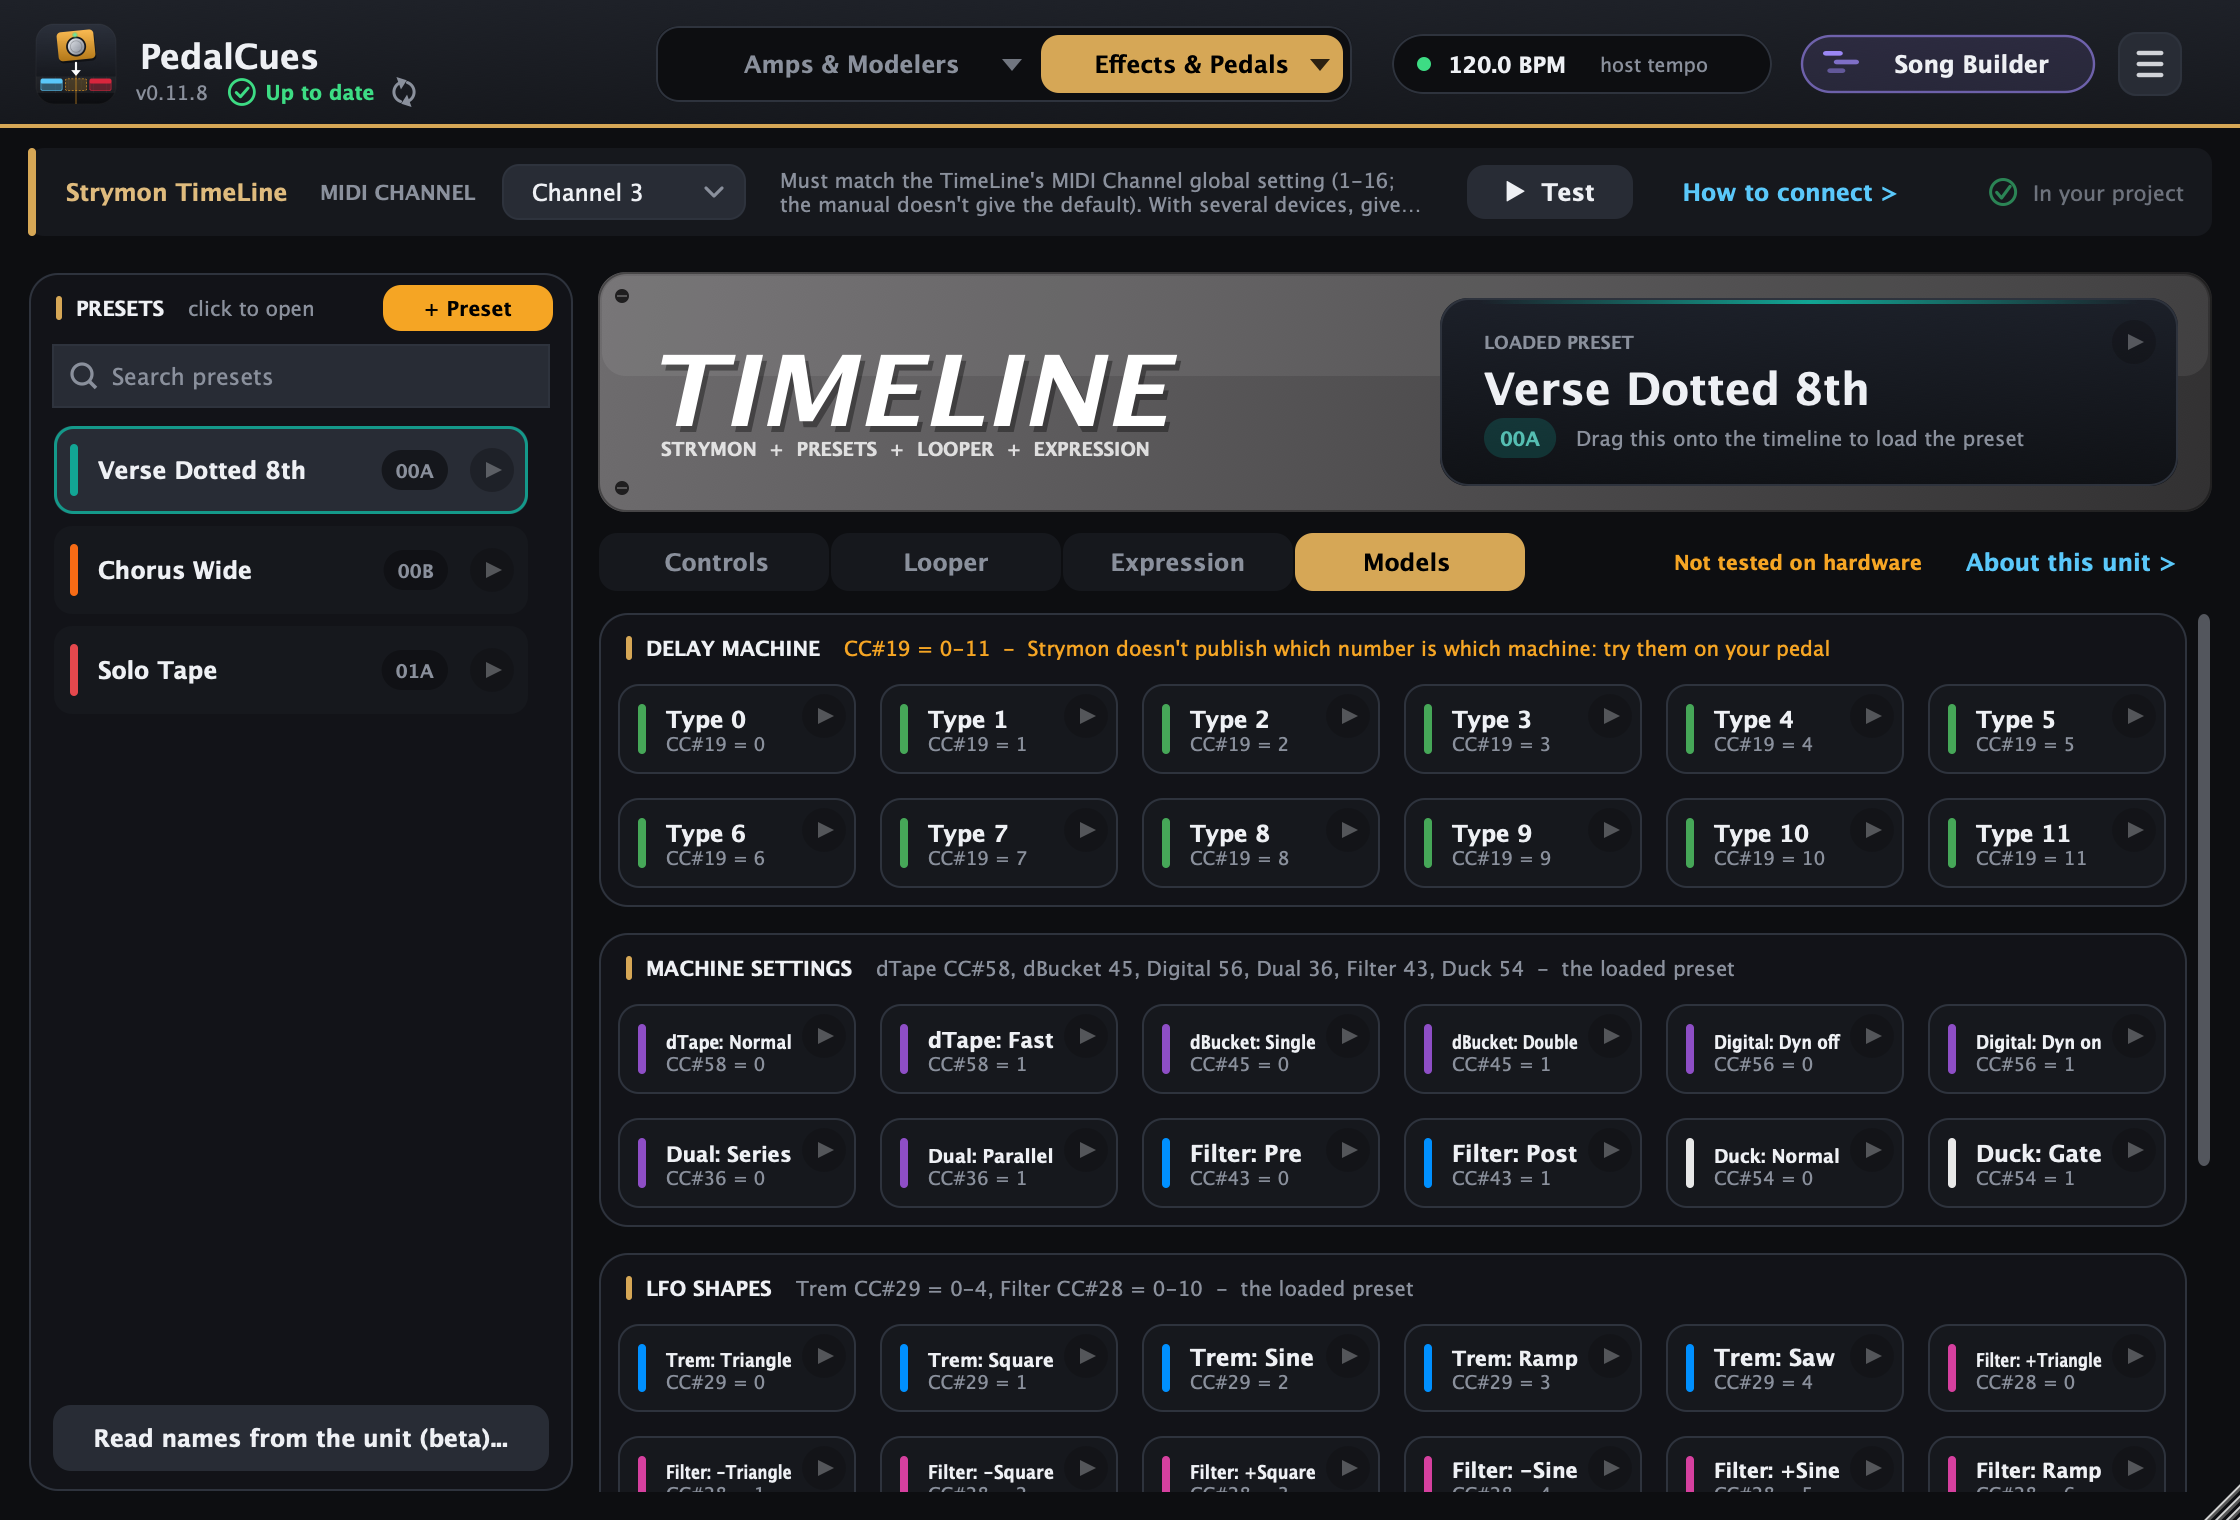
Task: Send delay machine Type 0
Action: tap(737, 729)
